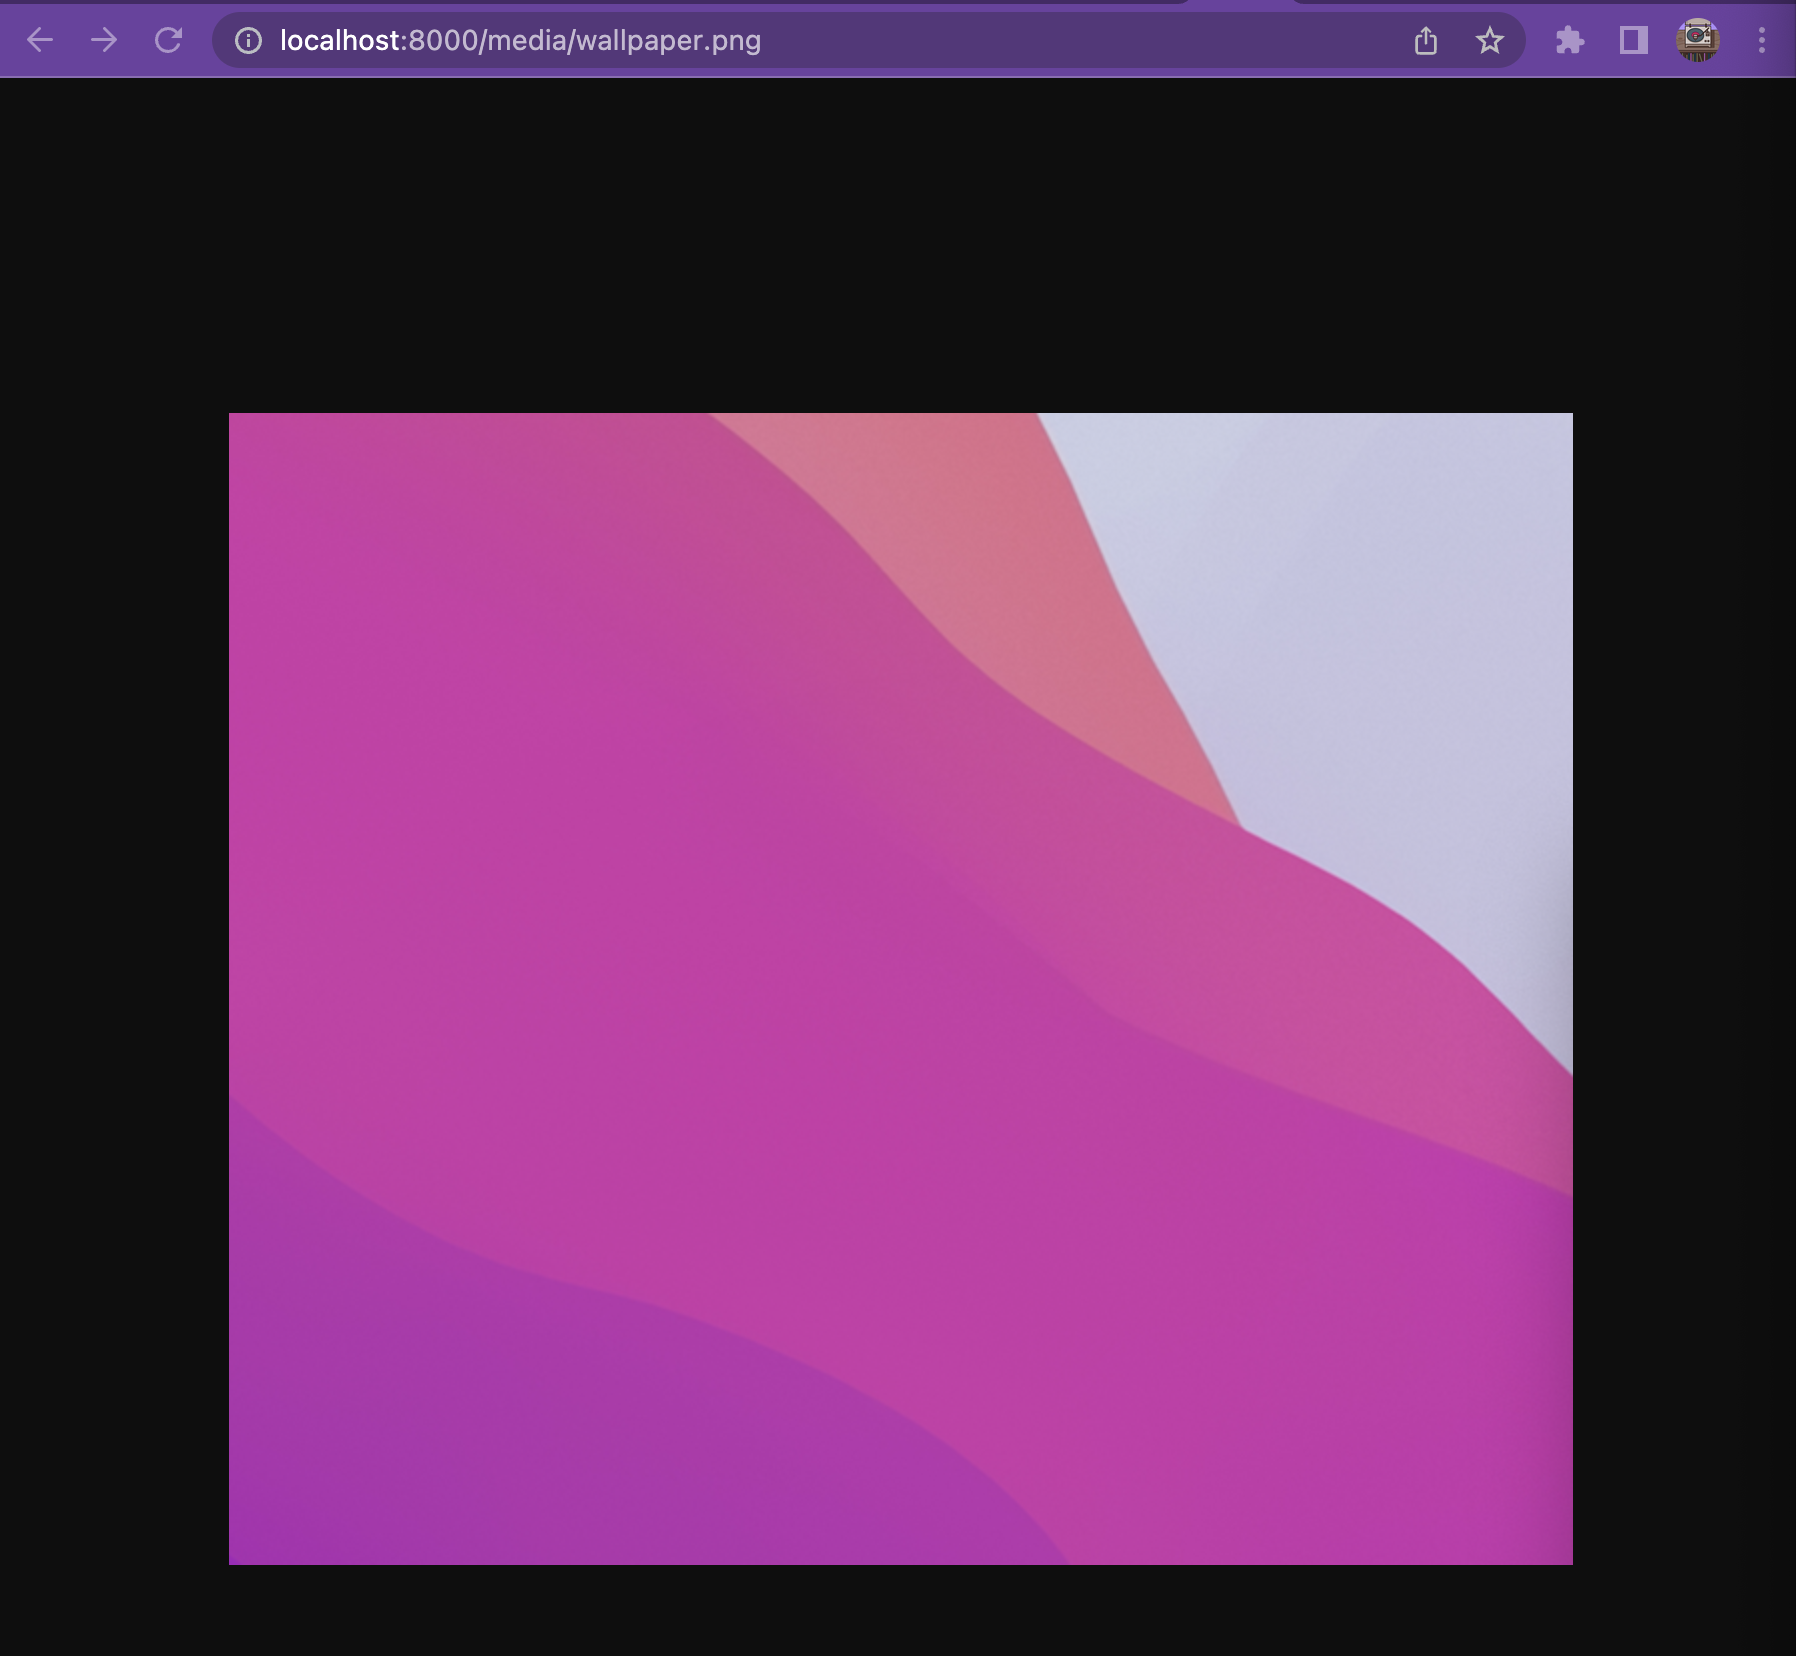The width and height of the screenshot is (1800, 1656).
Task: Click the profile avatar icon
Action: click(x=1698, y=40)
